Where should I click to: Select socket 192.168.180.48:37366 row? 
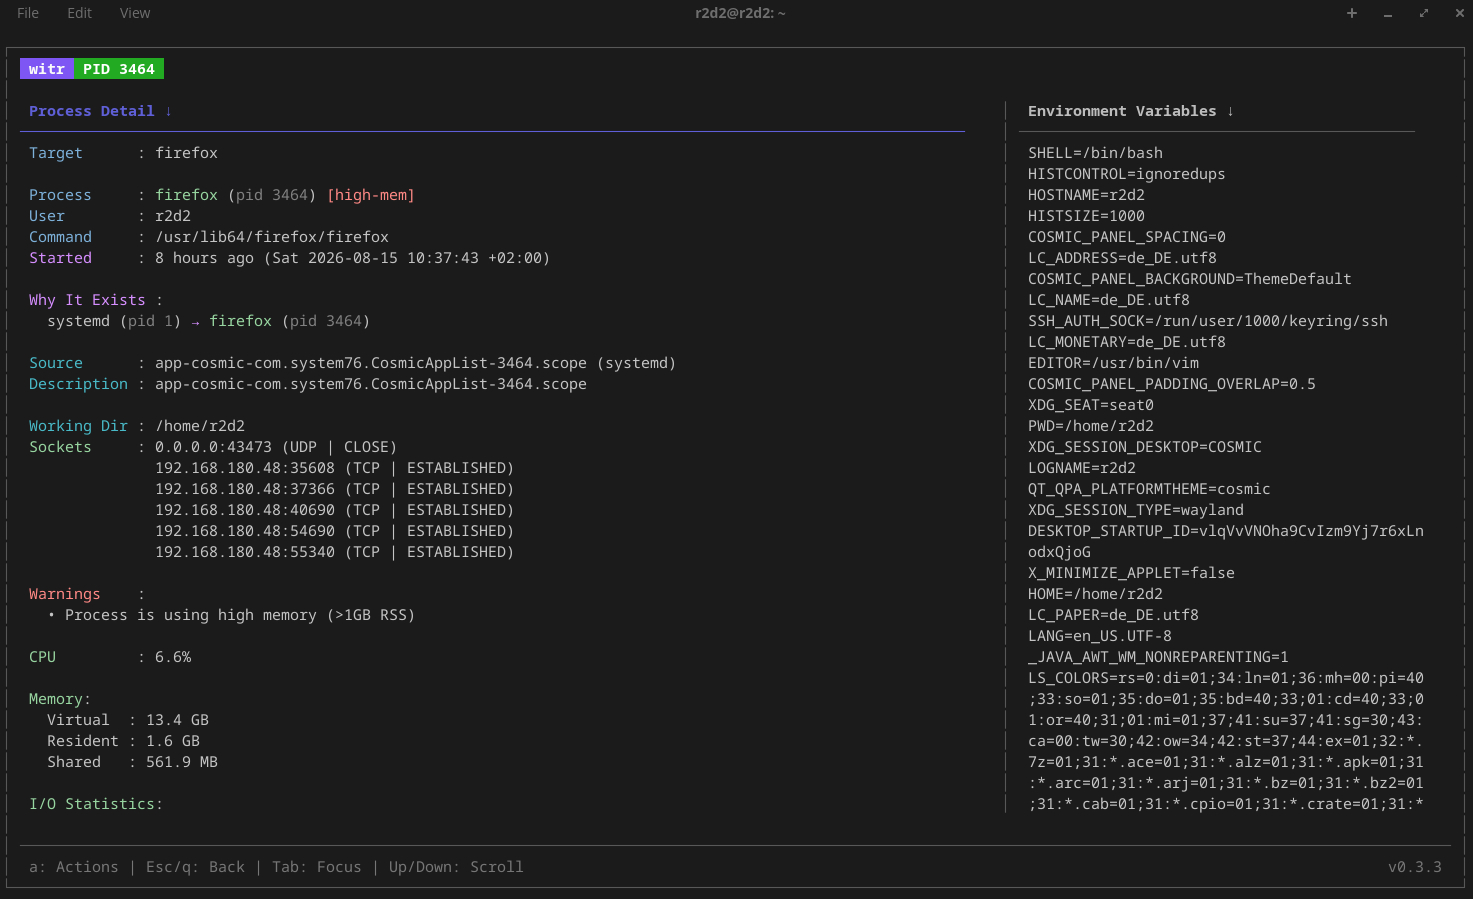point(334,489)
